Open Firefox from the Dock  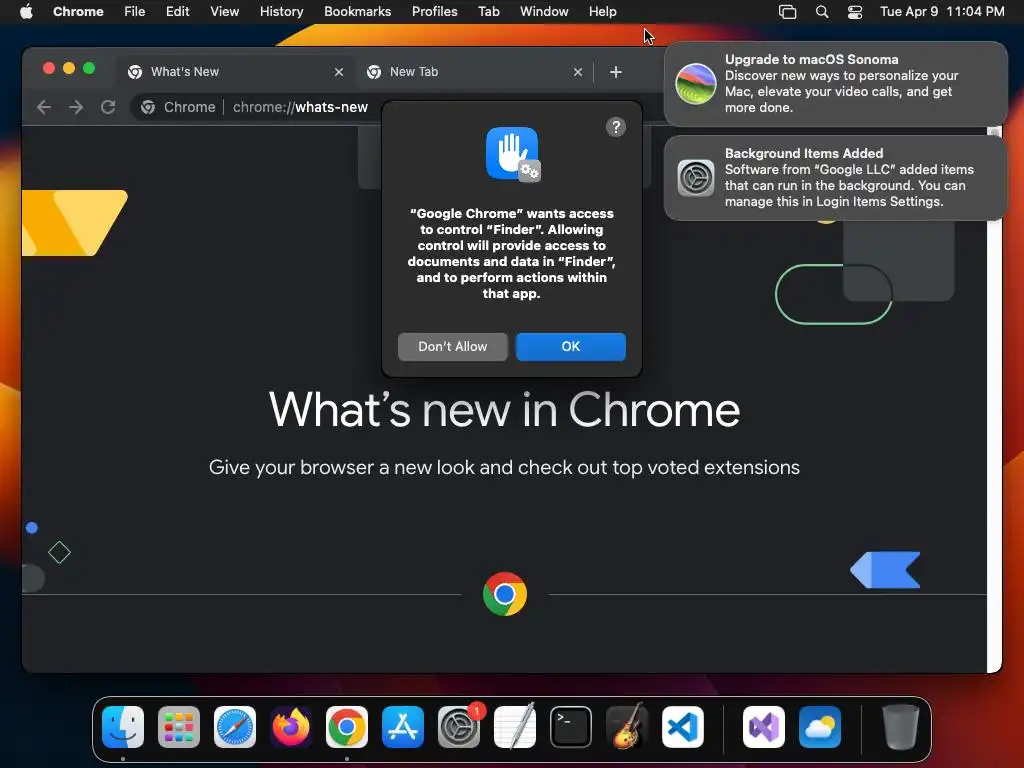[x=291, y=726]
